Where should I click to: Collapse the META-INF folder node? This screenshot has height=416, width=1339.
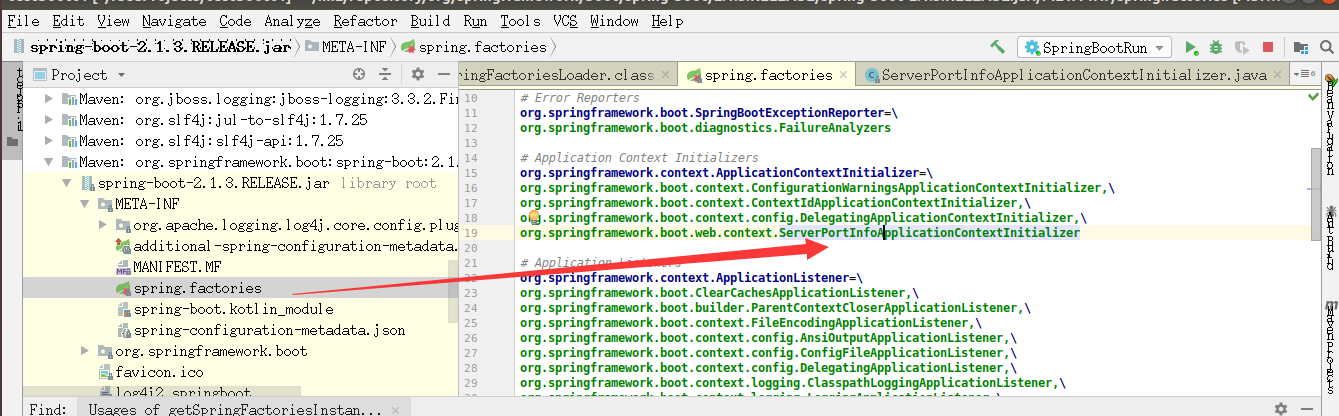[x=86, y=204]
